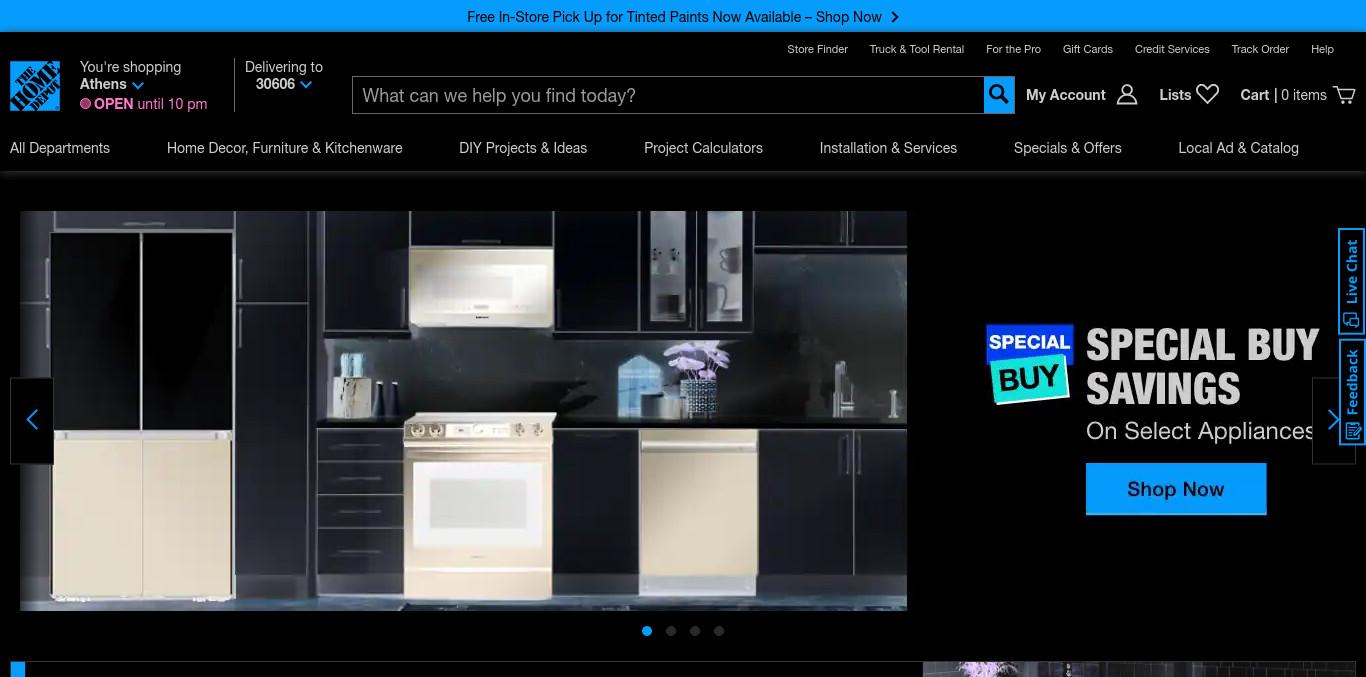Click the OPEN until 10 pm status
This screenshot has height=677, width=1366.
coord(144,104)
